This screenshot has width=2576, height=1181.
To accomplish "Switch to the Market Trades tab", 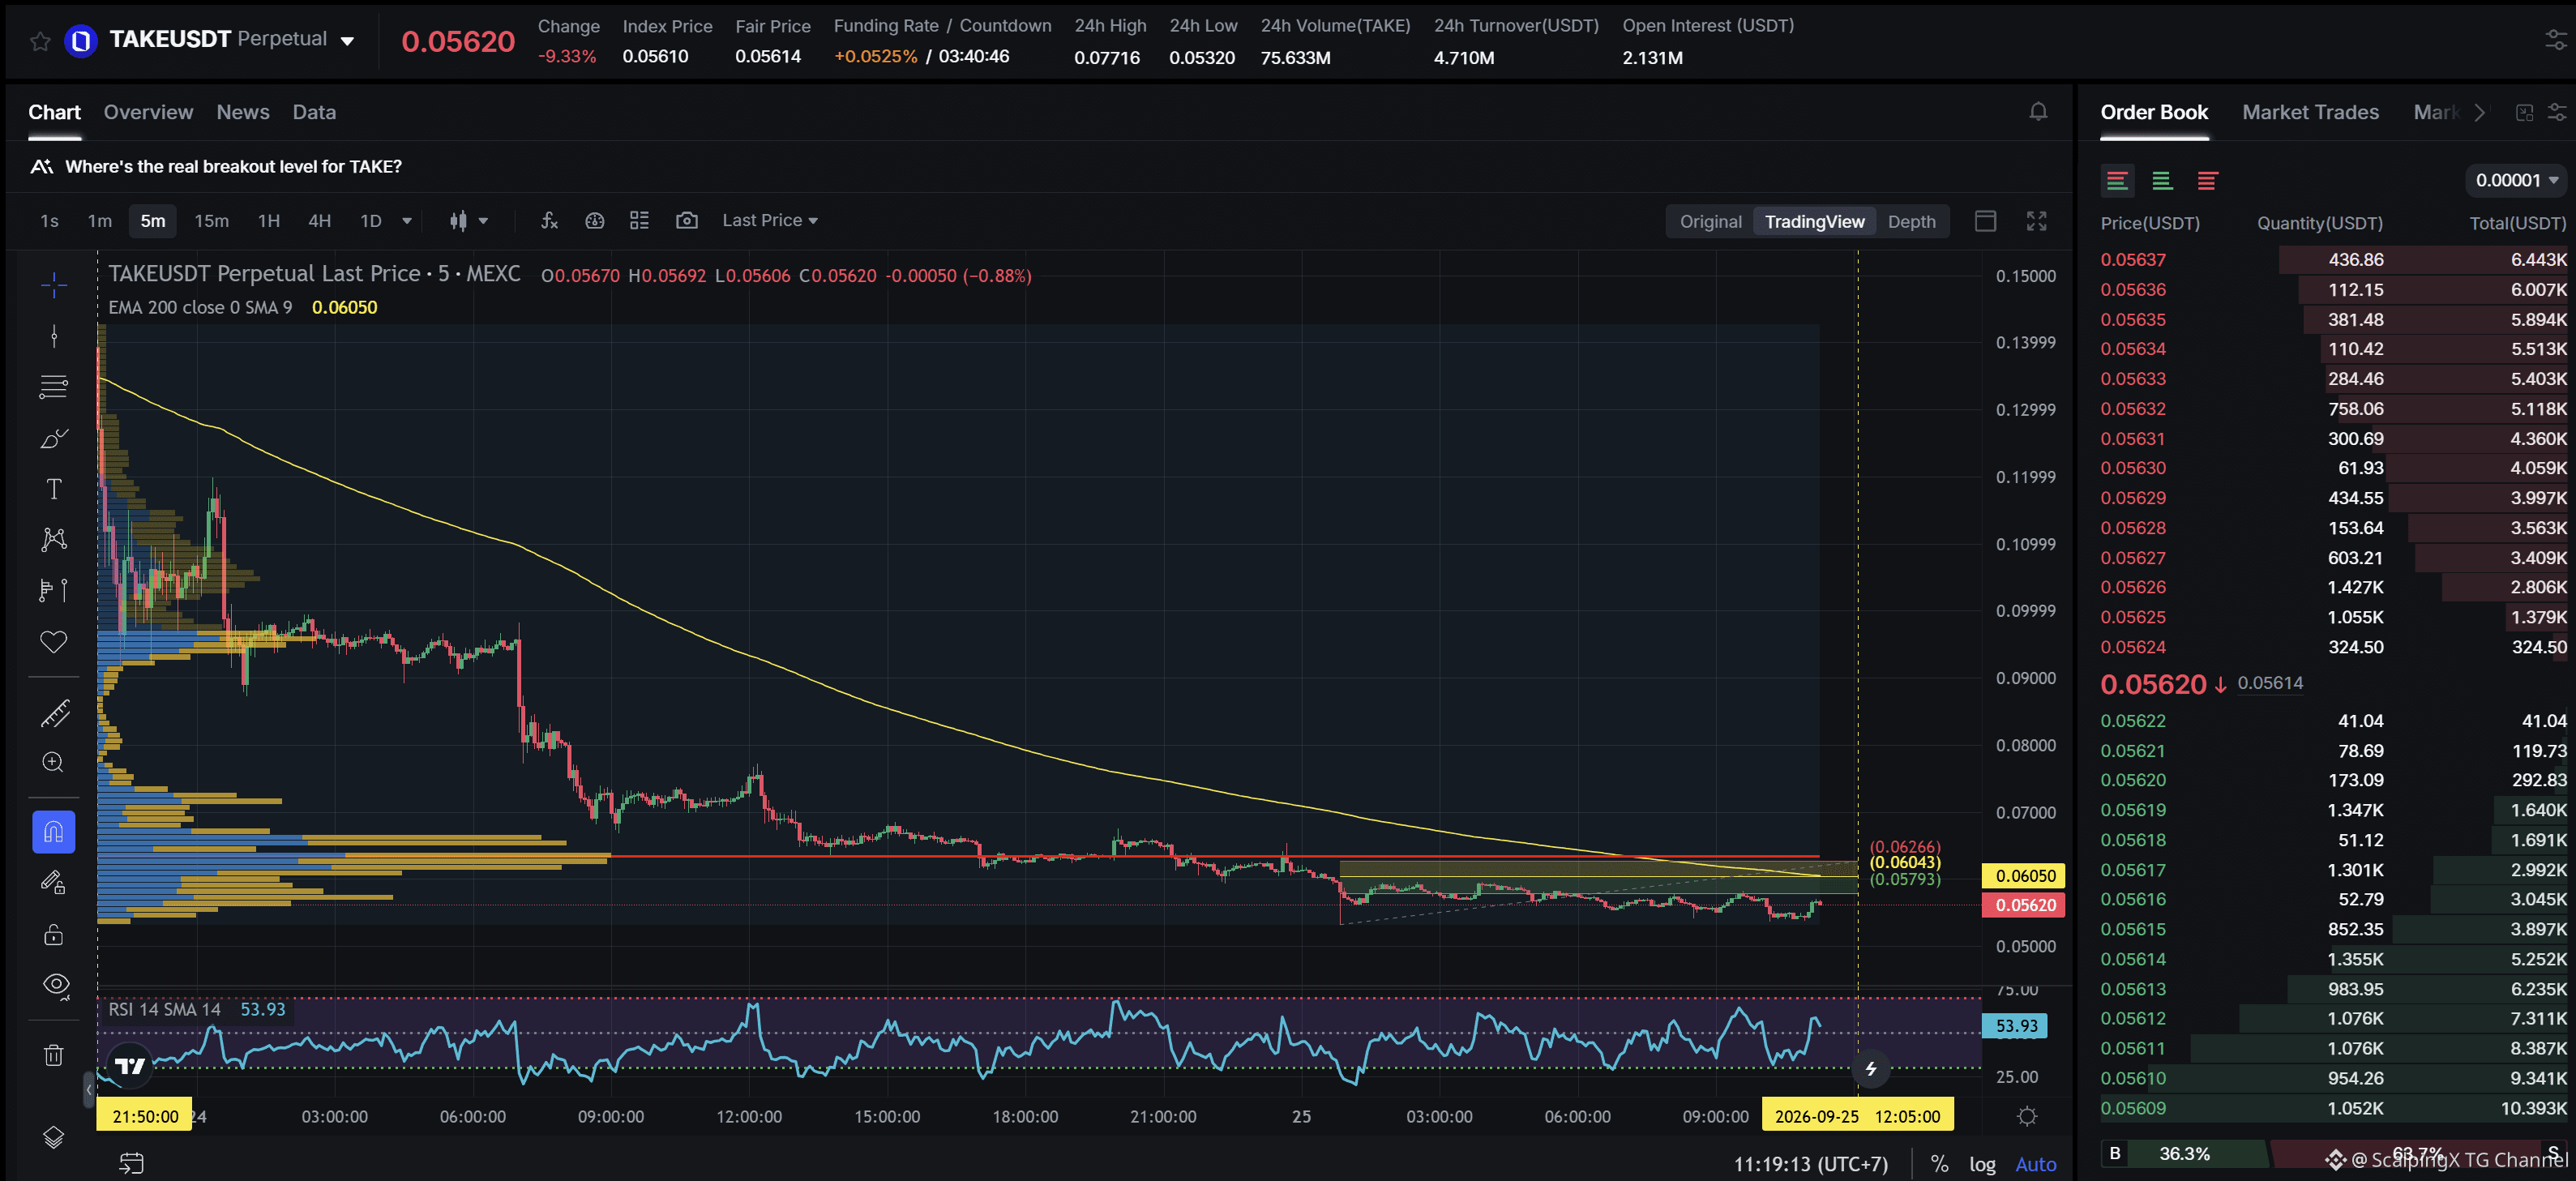I will pyautogui.click(x=2310, y=112).
